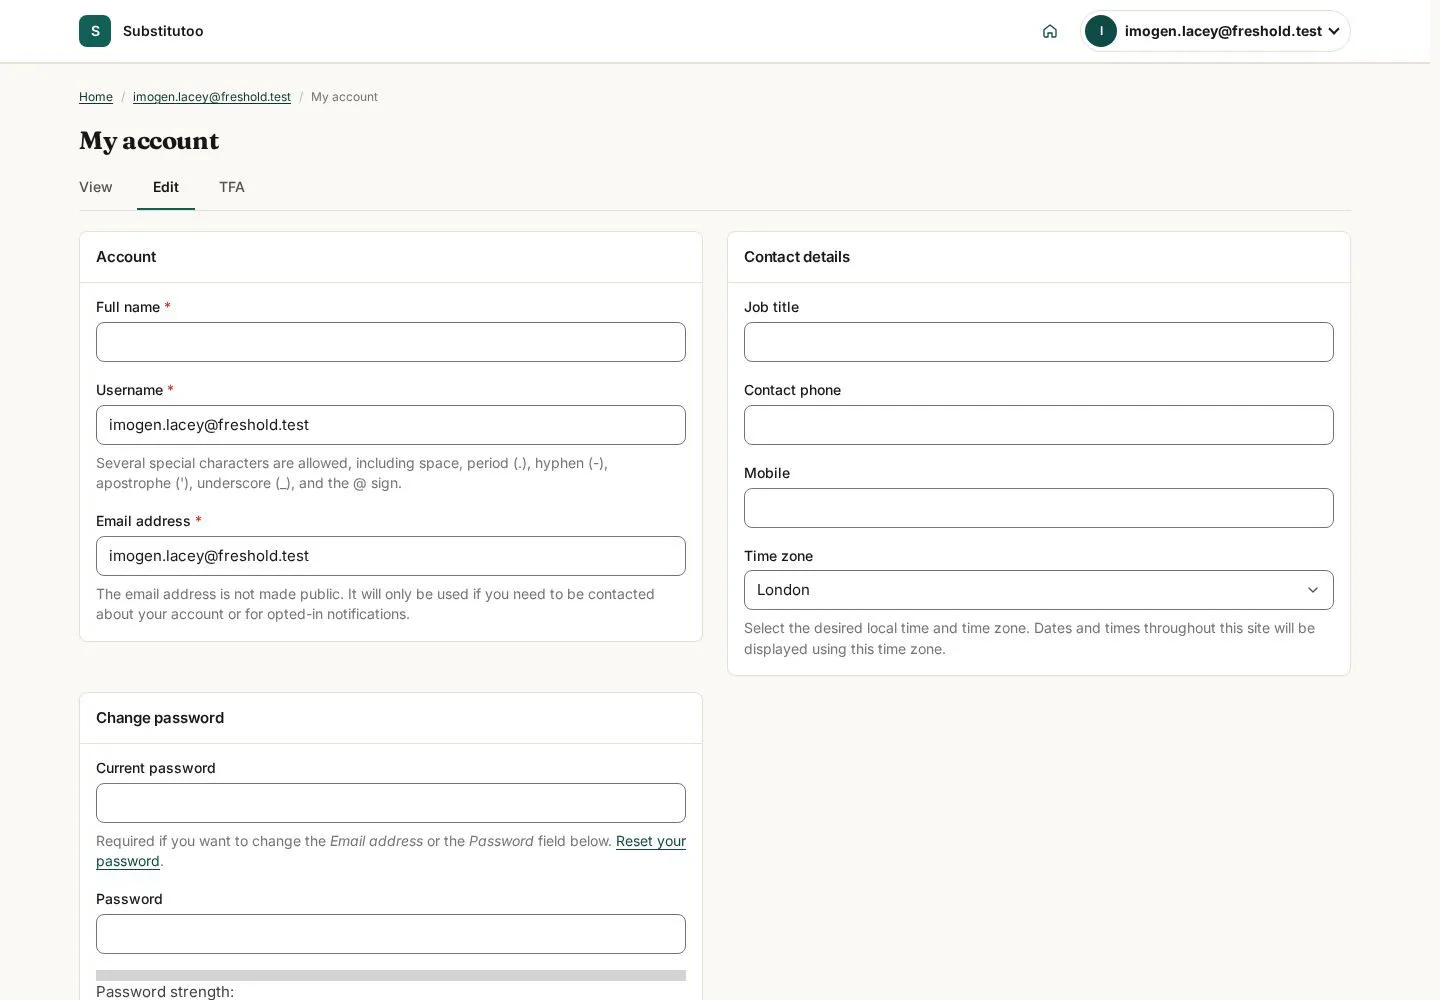The width and height of the screenshot is (1440, 1000).
Task: Open the Time zone dropdown
Action: click(1039, 590)
